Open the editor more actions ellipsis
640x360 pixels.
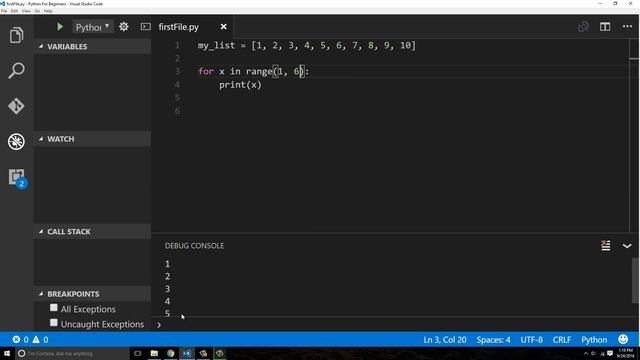click(x=627, y=27)
